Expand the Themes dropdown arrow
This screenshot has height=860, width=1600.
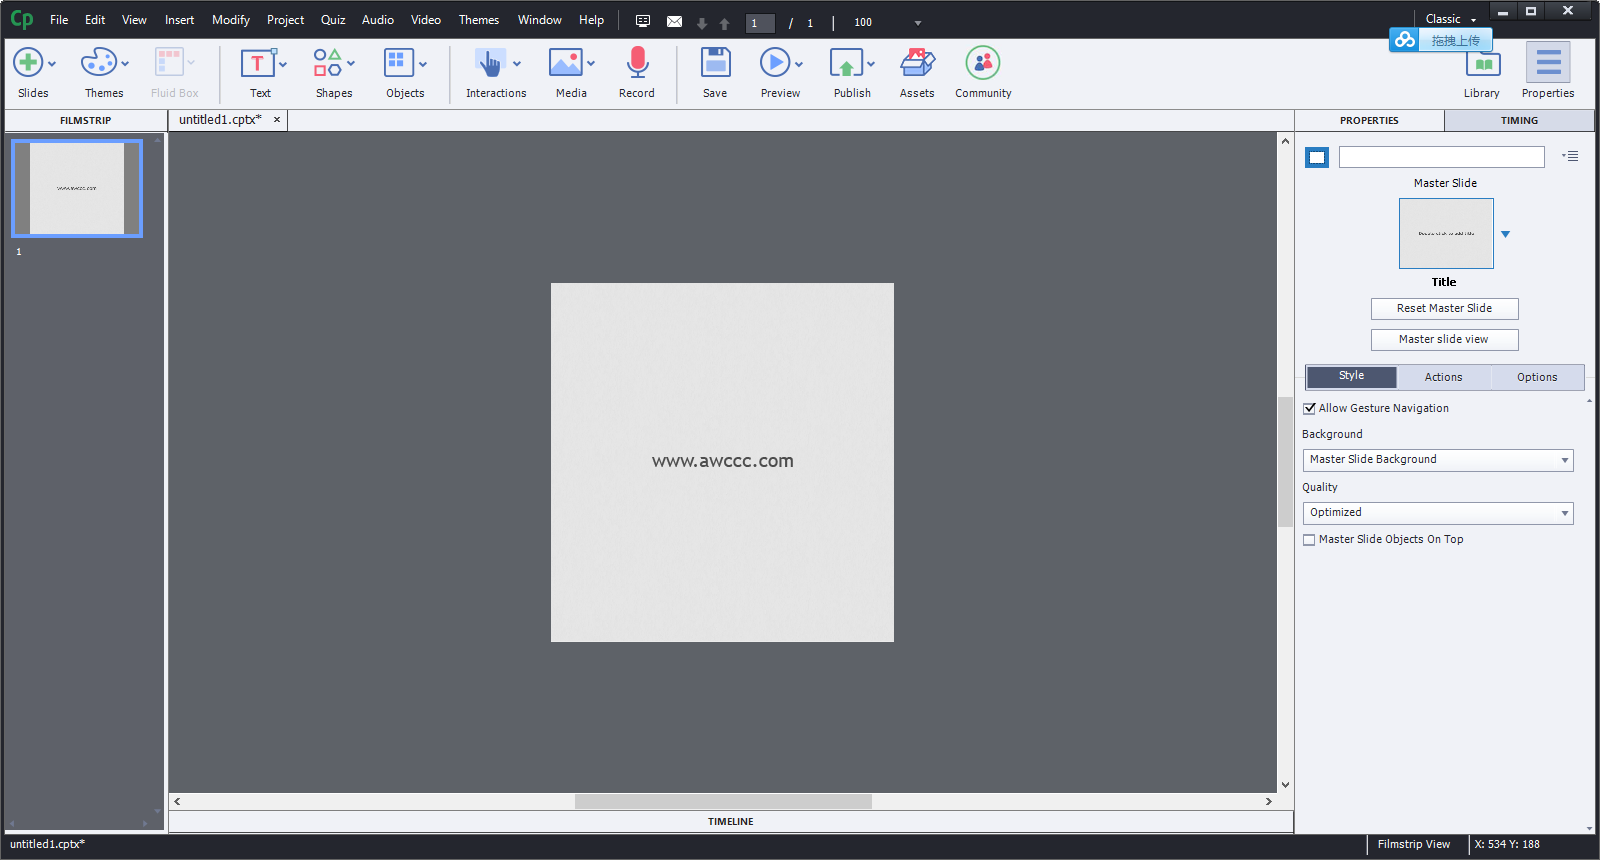[125, 64]
